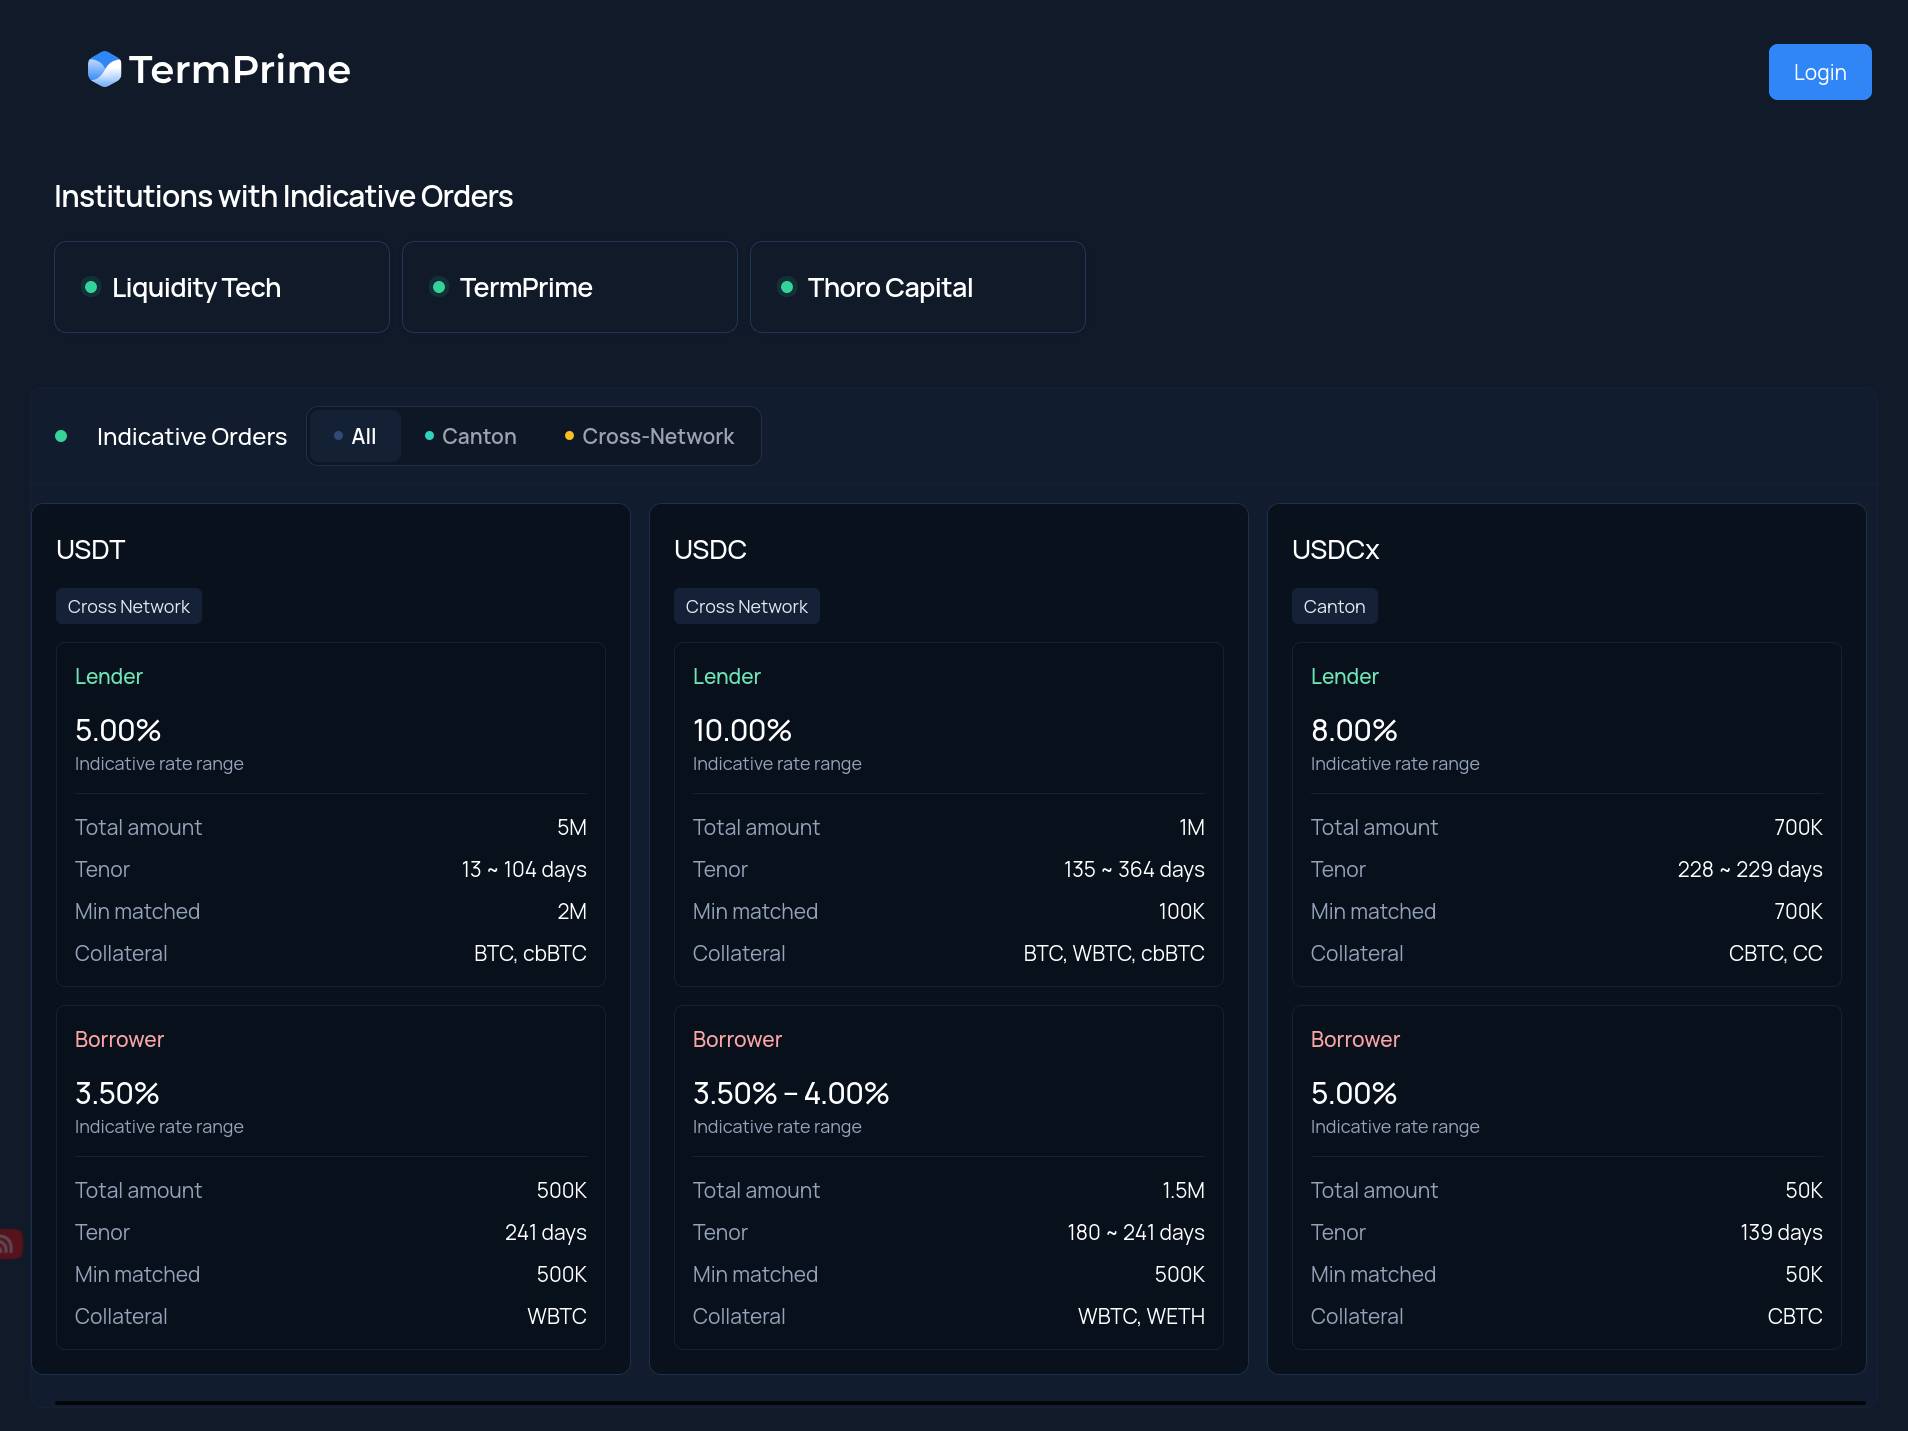Click the collateral value CBTC, CC

1776,953
